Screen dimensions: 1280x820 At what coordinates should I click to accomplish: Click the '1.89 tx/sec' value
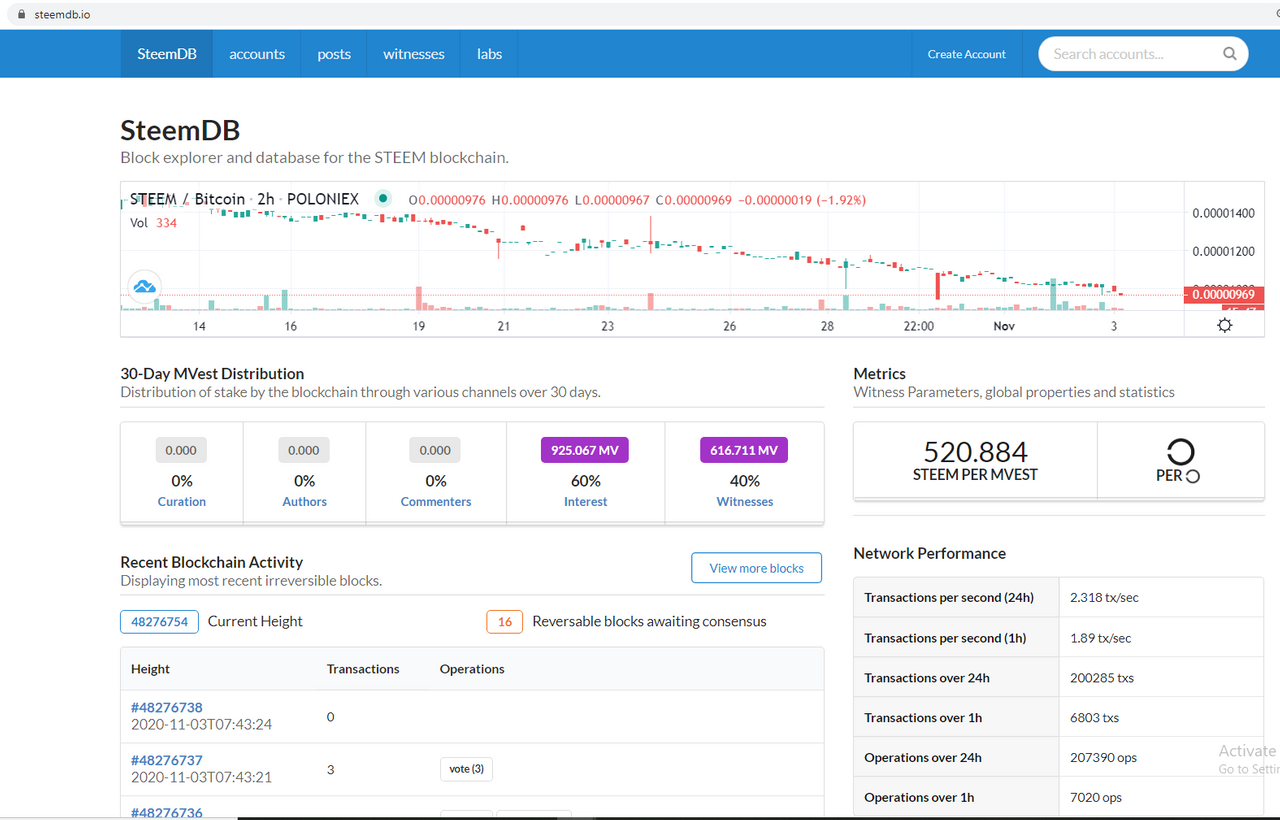pos(1100,637)
